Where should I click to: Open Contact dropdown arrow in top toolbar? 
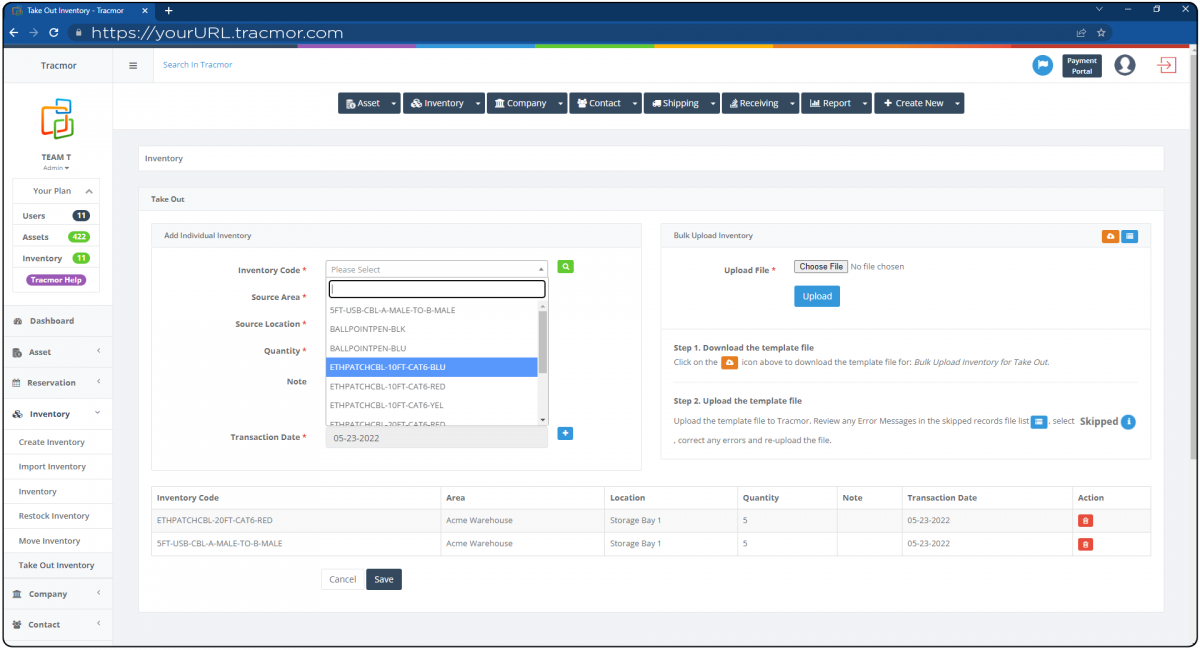pyautogui.click(x=635, y=103)
